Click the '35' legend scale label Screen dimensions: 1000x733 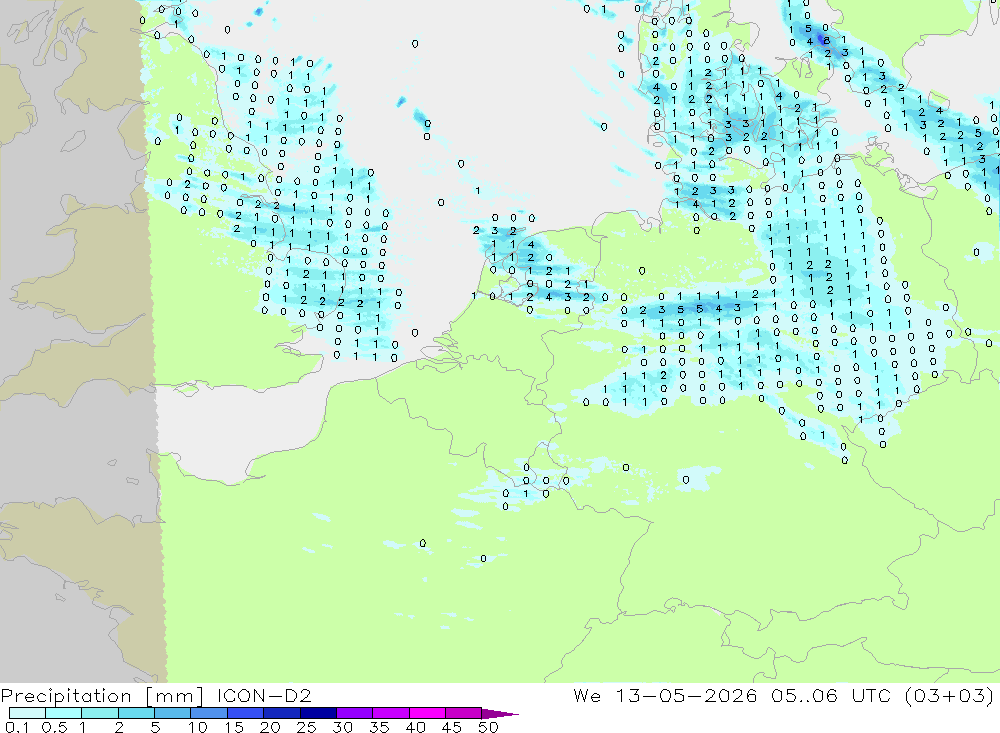coord(379,727)
